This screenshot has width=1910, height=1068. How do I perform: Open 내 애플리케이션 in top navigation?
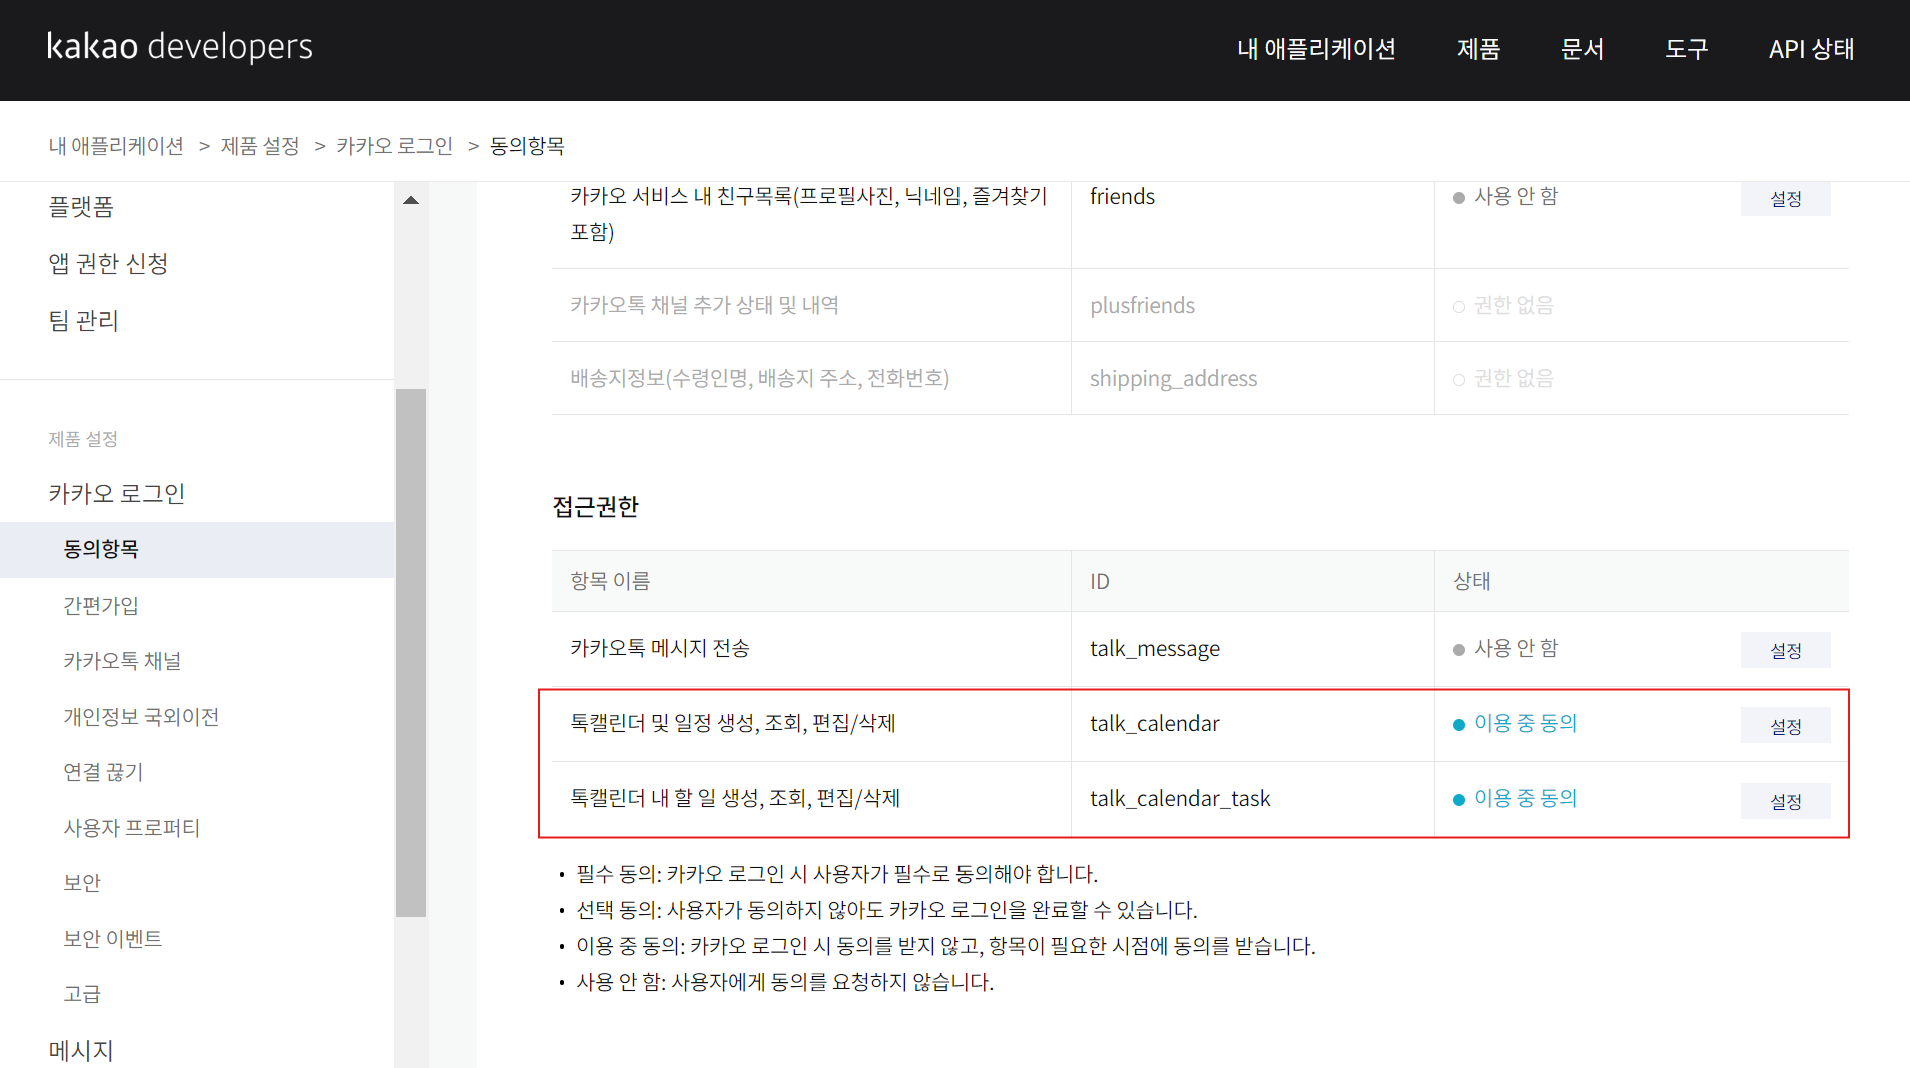[x=1316, y=49]
